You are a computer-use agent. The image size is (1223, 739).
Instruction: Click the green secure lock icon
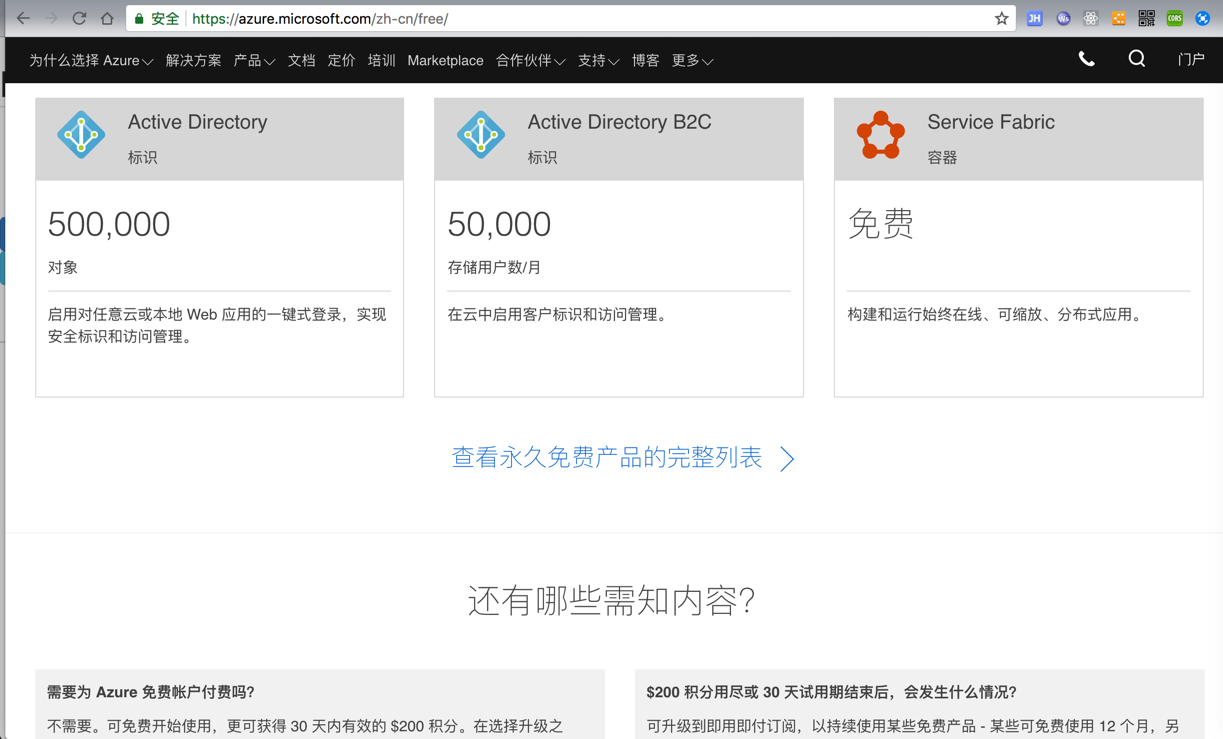tap(139, 19)
